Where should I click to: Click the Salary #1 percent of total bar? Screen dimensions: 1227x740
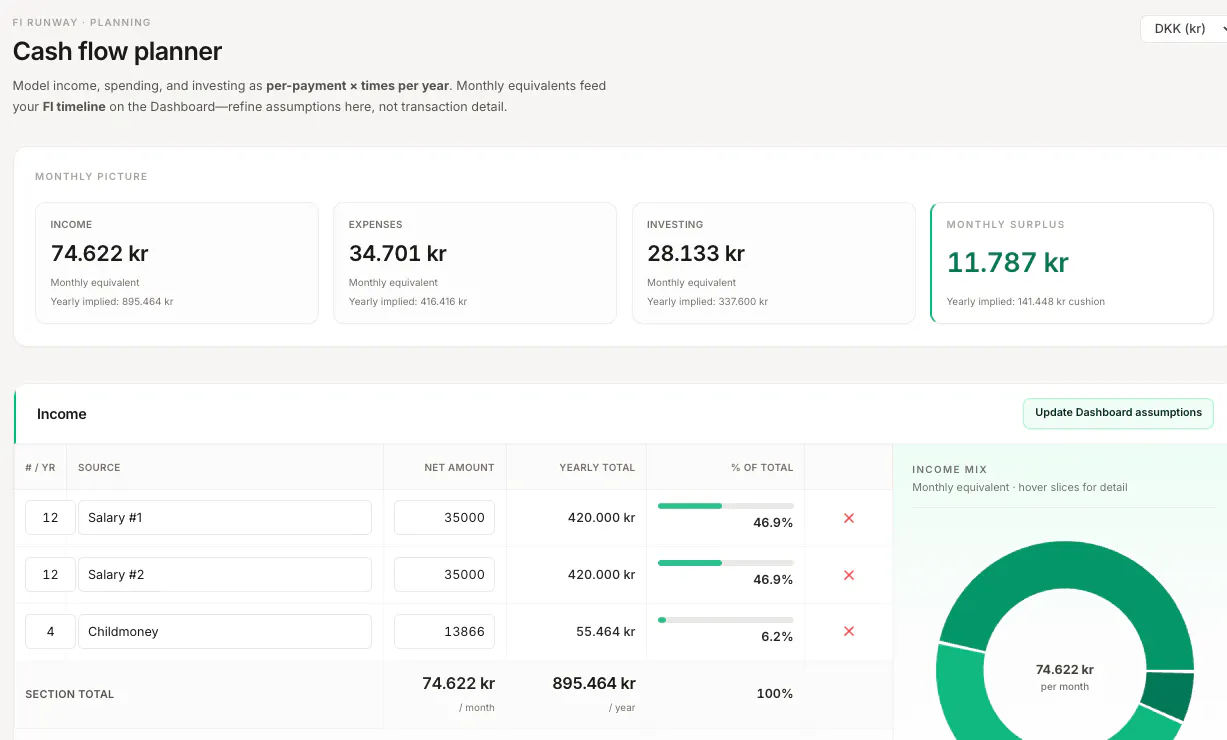tap(725, 506)
